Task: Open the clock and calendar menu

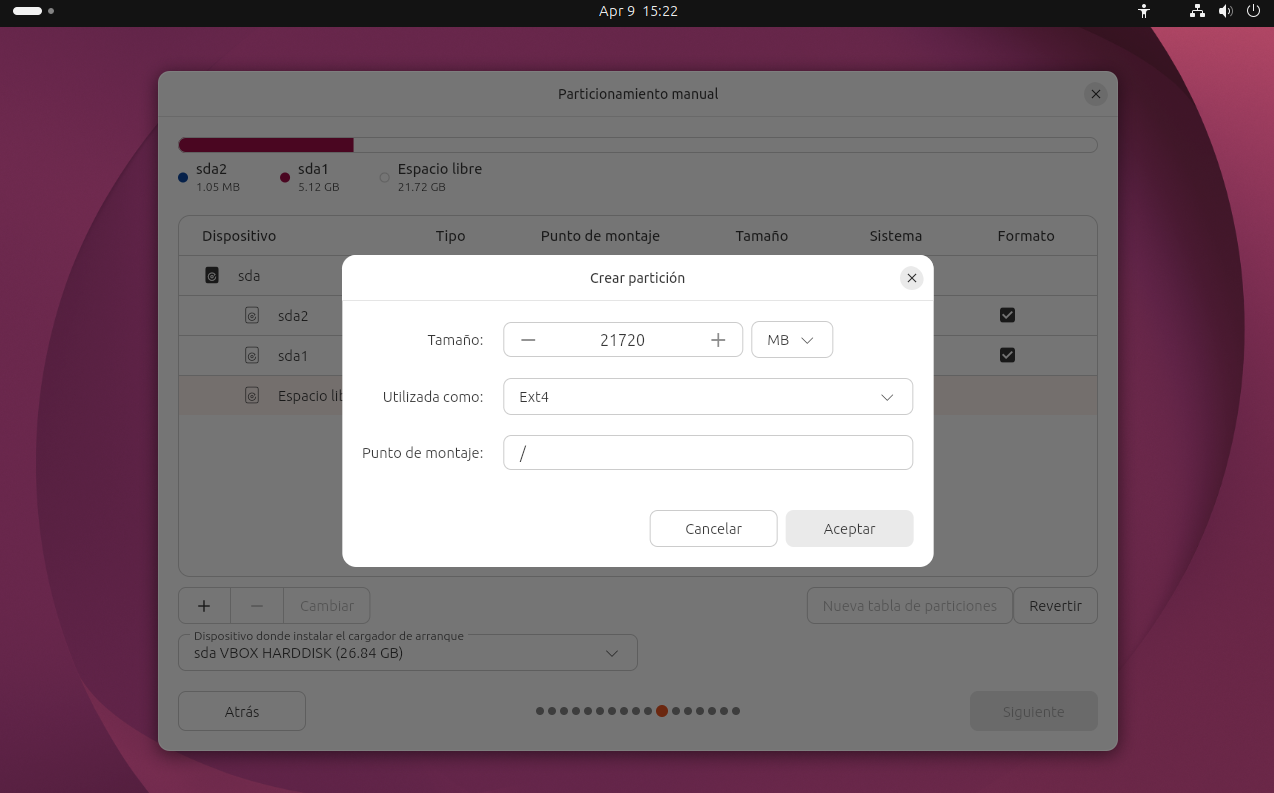Action: [x=637, y=11]
